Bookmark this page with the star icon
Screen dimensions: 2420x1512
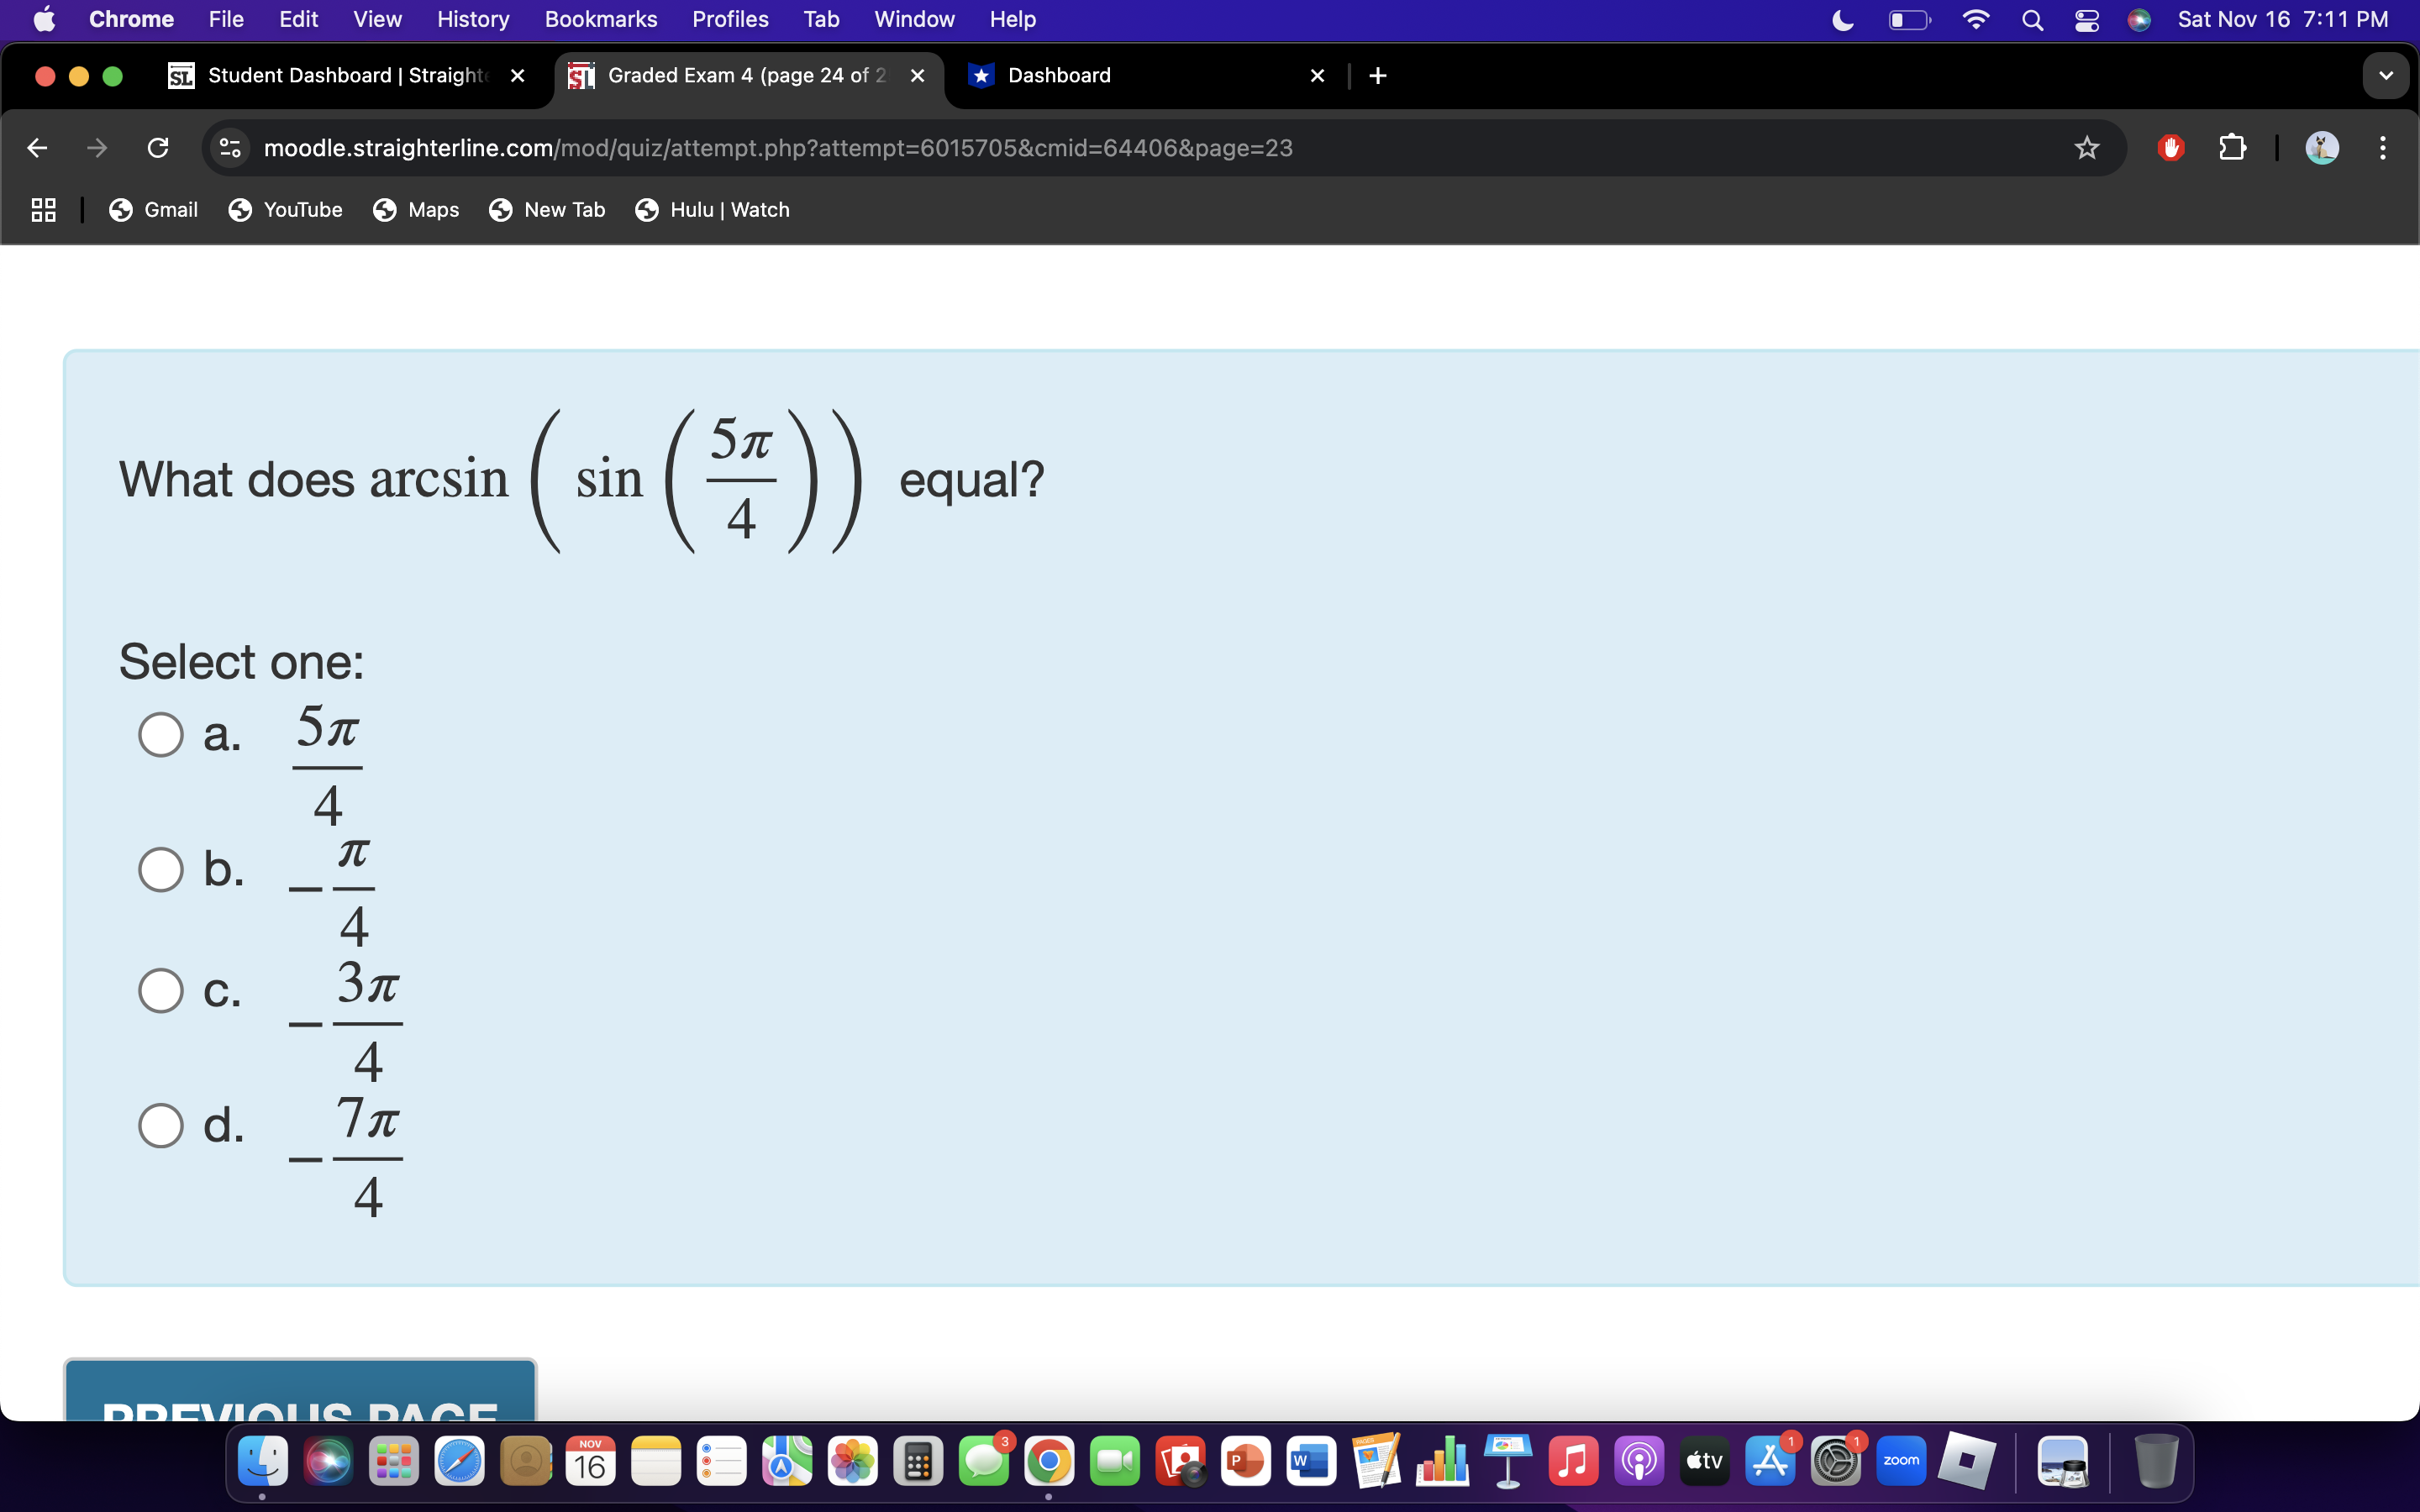[x=2087, y=147]
